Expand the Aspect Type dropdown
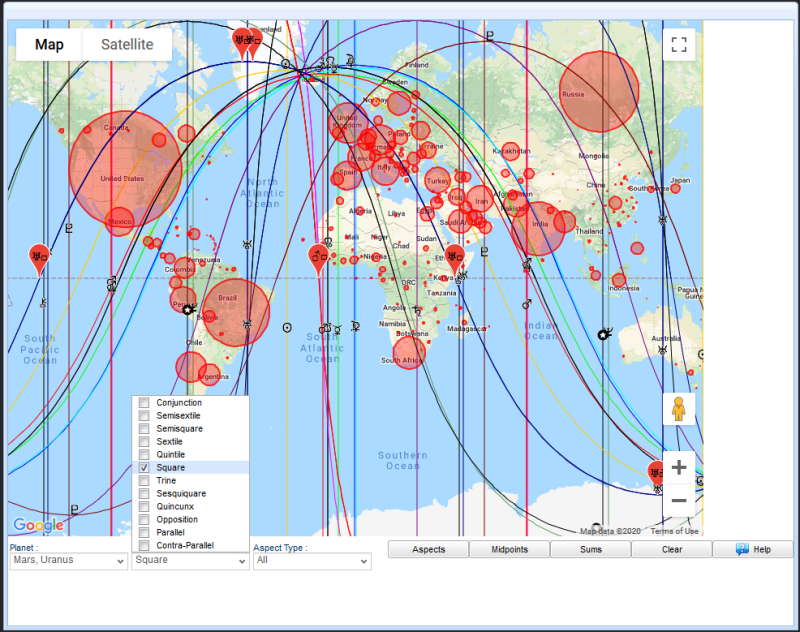Image resolution: width=800 pixels, height=632 pixels. 311,561
